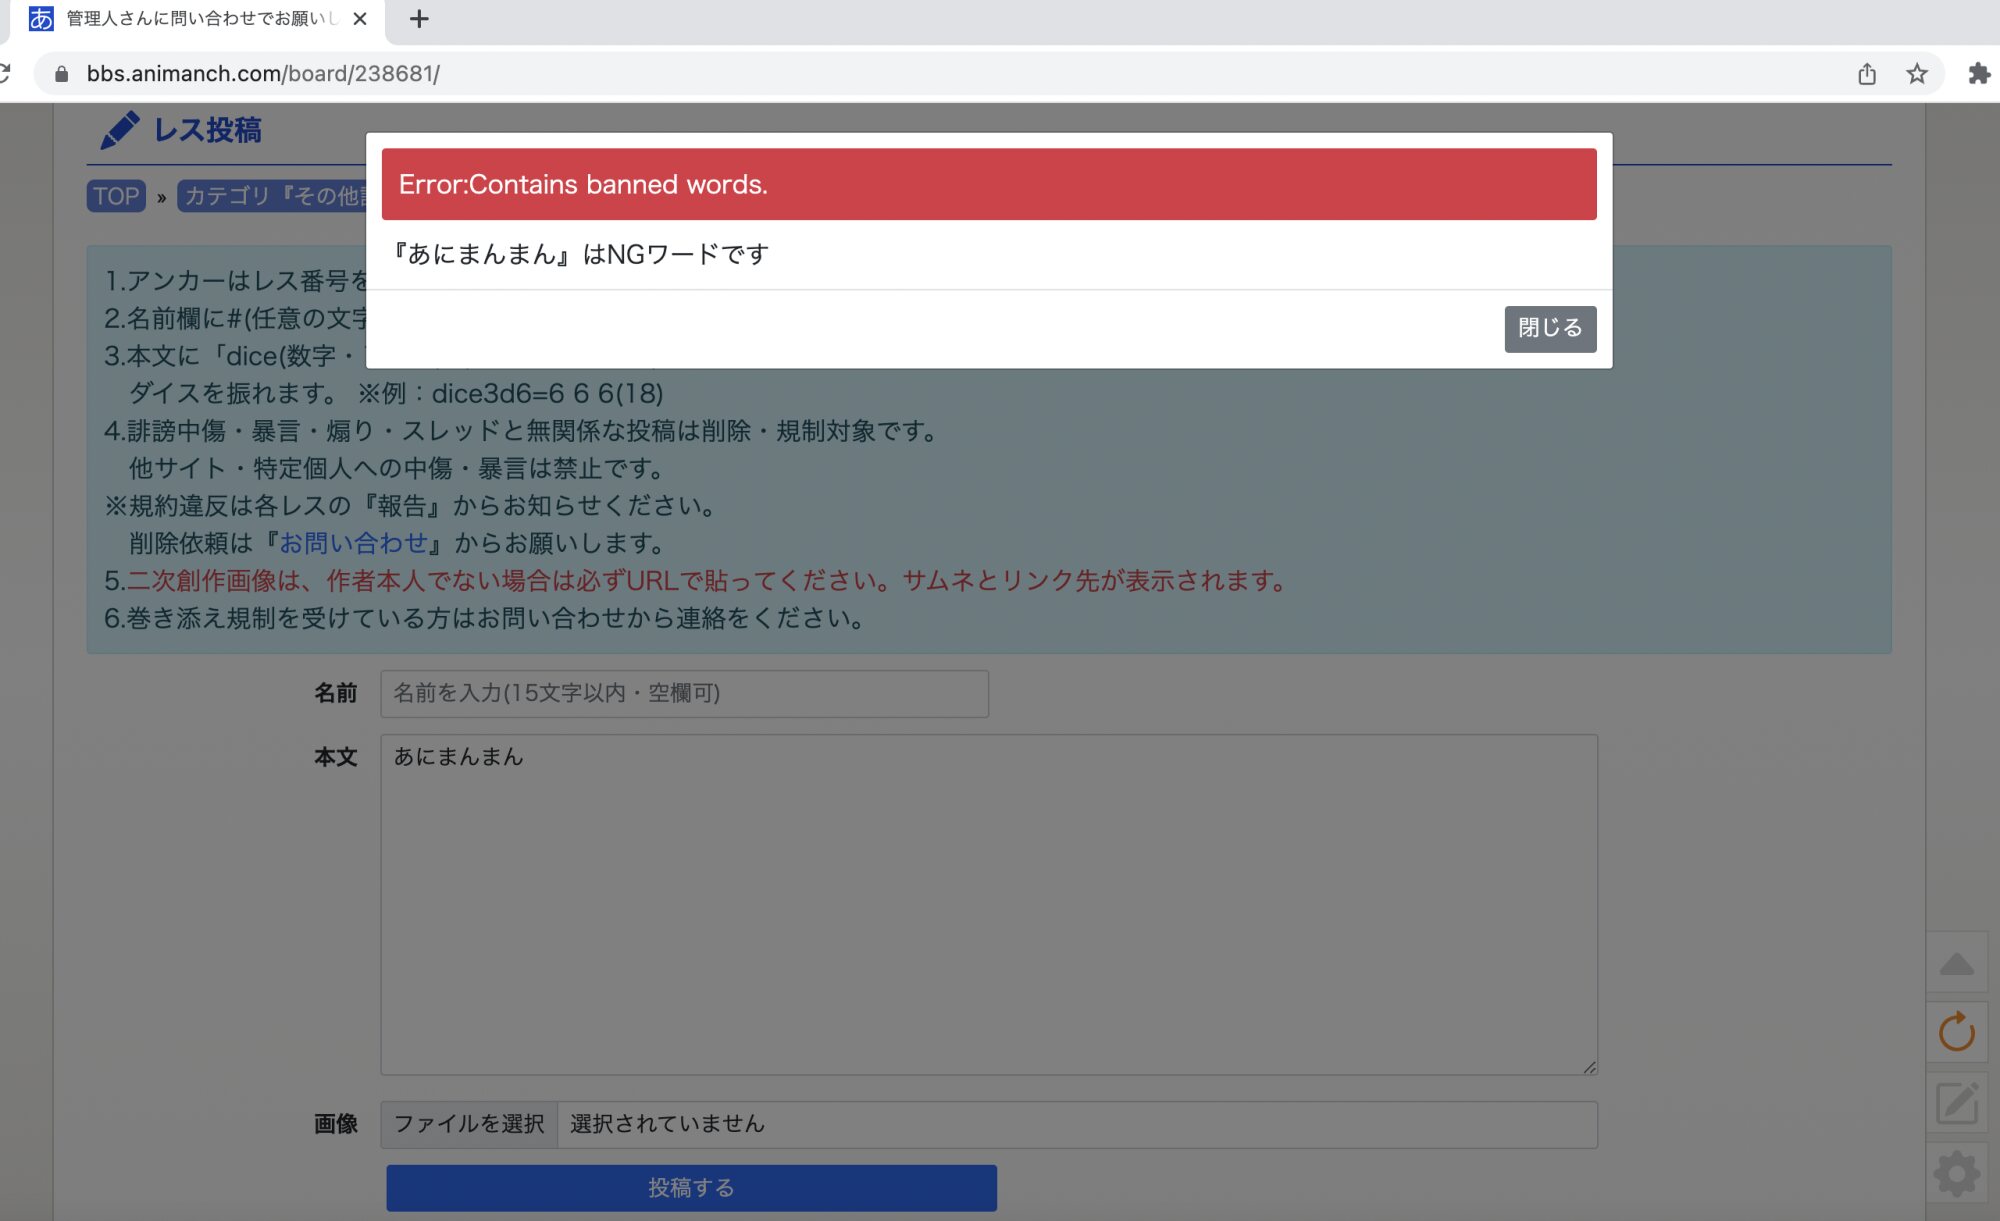The width and height of the screenshot is (2000, 1221).
Task: Open the お問い合わせ link
Action: tap(353, 543)
